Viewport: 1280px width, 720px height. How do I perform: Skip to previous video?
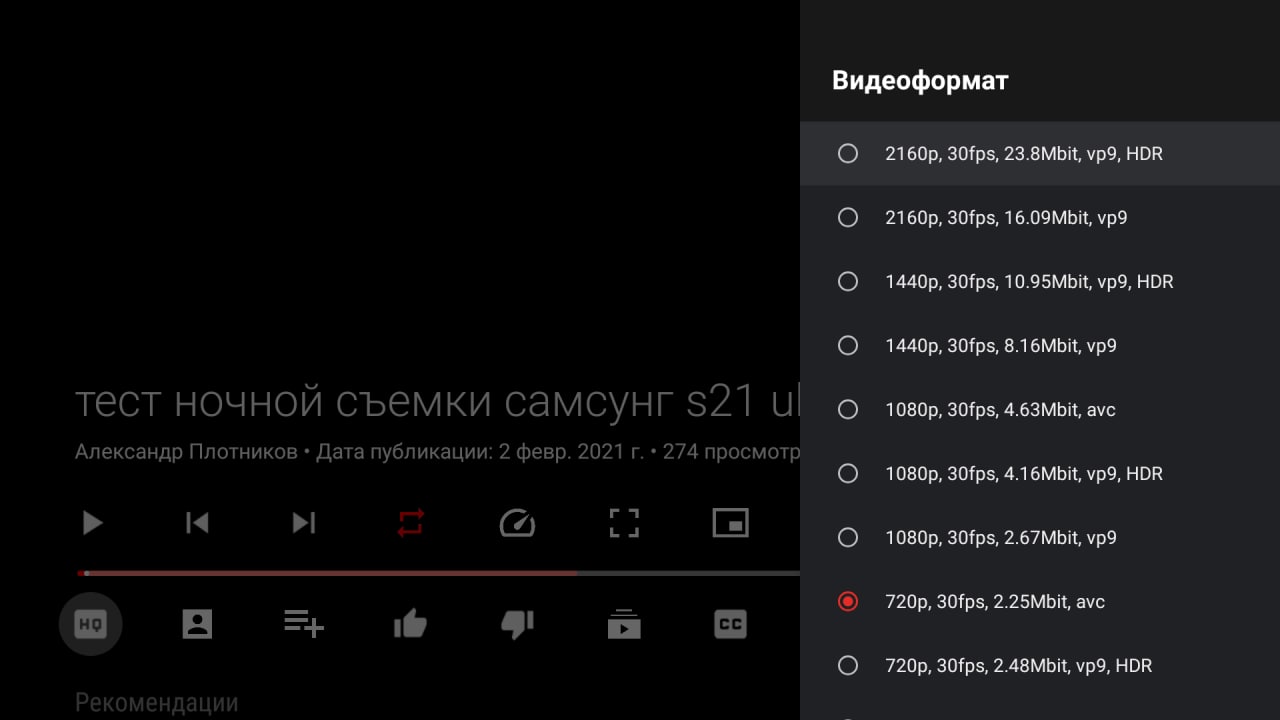[197, 523]
